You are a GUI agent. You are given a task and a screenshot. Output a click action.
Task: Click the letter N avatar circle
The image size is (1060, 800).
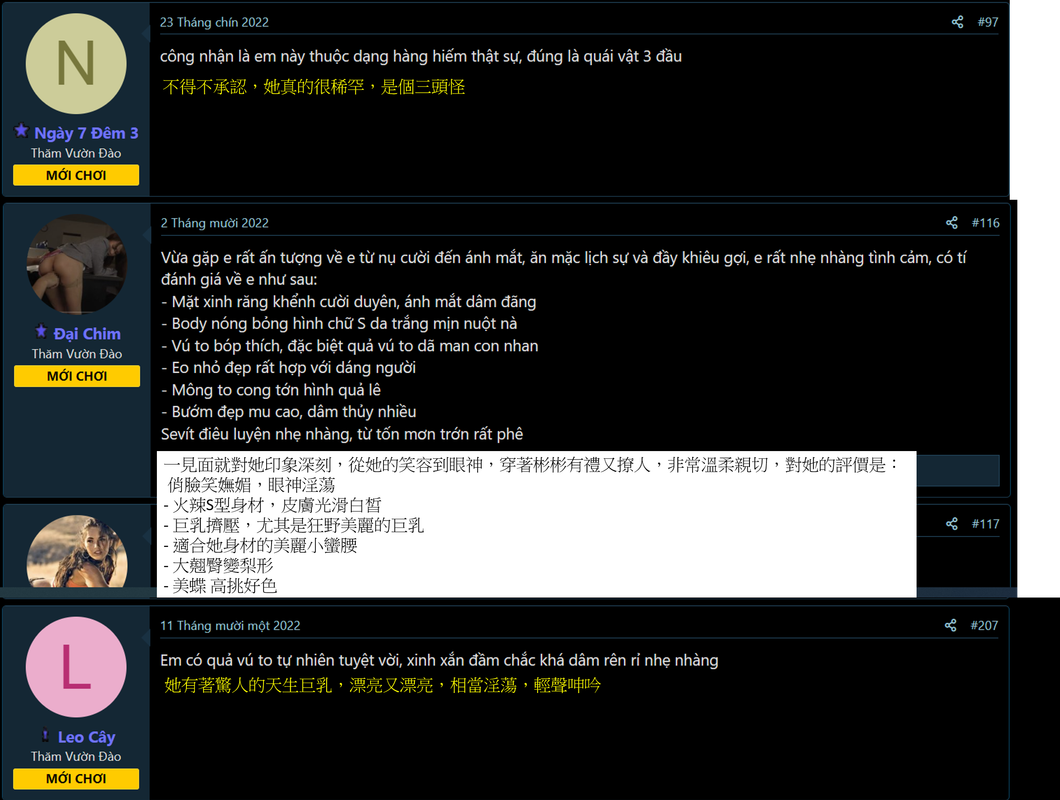coord(76,64)
